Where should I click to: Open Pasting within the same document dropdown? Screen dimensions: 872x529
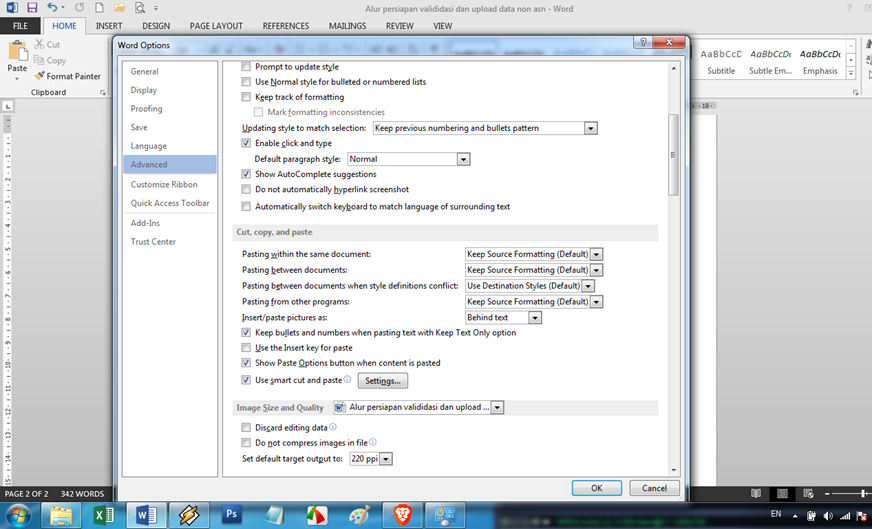pos(596,254)
